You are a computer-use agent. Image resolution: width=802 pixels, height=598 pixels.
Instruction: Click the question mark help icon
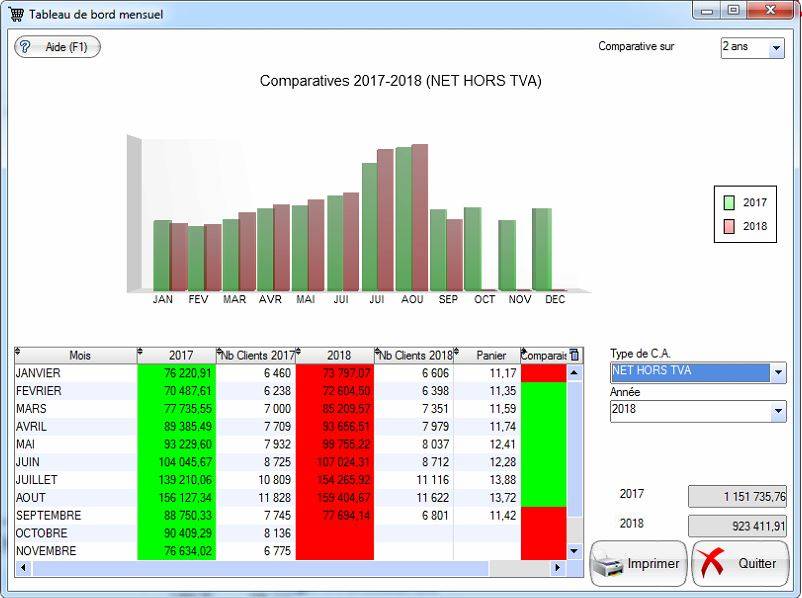pos(27,47)
